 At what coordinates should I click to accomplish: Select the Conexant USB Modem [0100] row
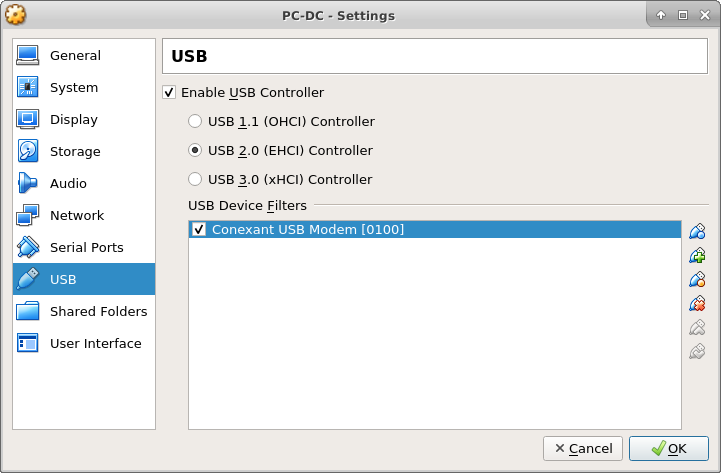point(435,229)
